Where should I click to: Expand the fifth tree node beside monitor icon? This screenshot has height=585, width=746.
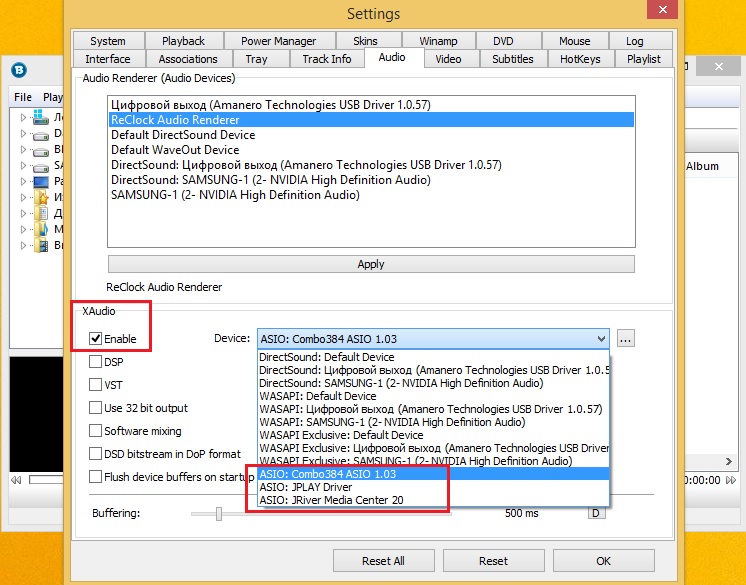click(x=23, y=181)
